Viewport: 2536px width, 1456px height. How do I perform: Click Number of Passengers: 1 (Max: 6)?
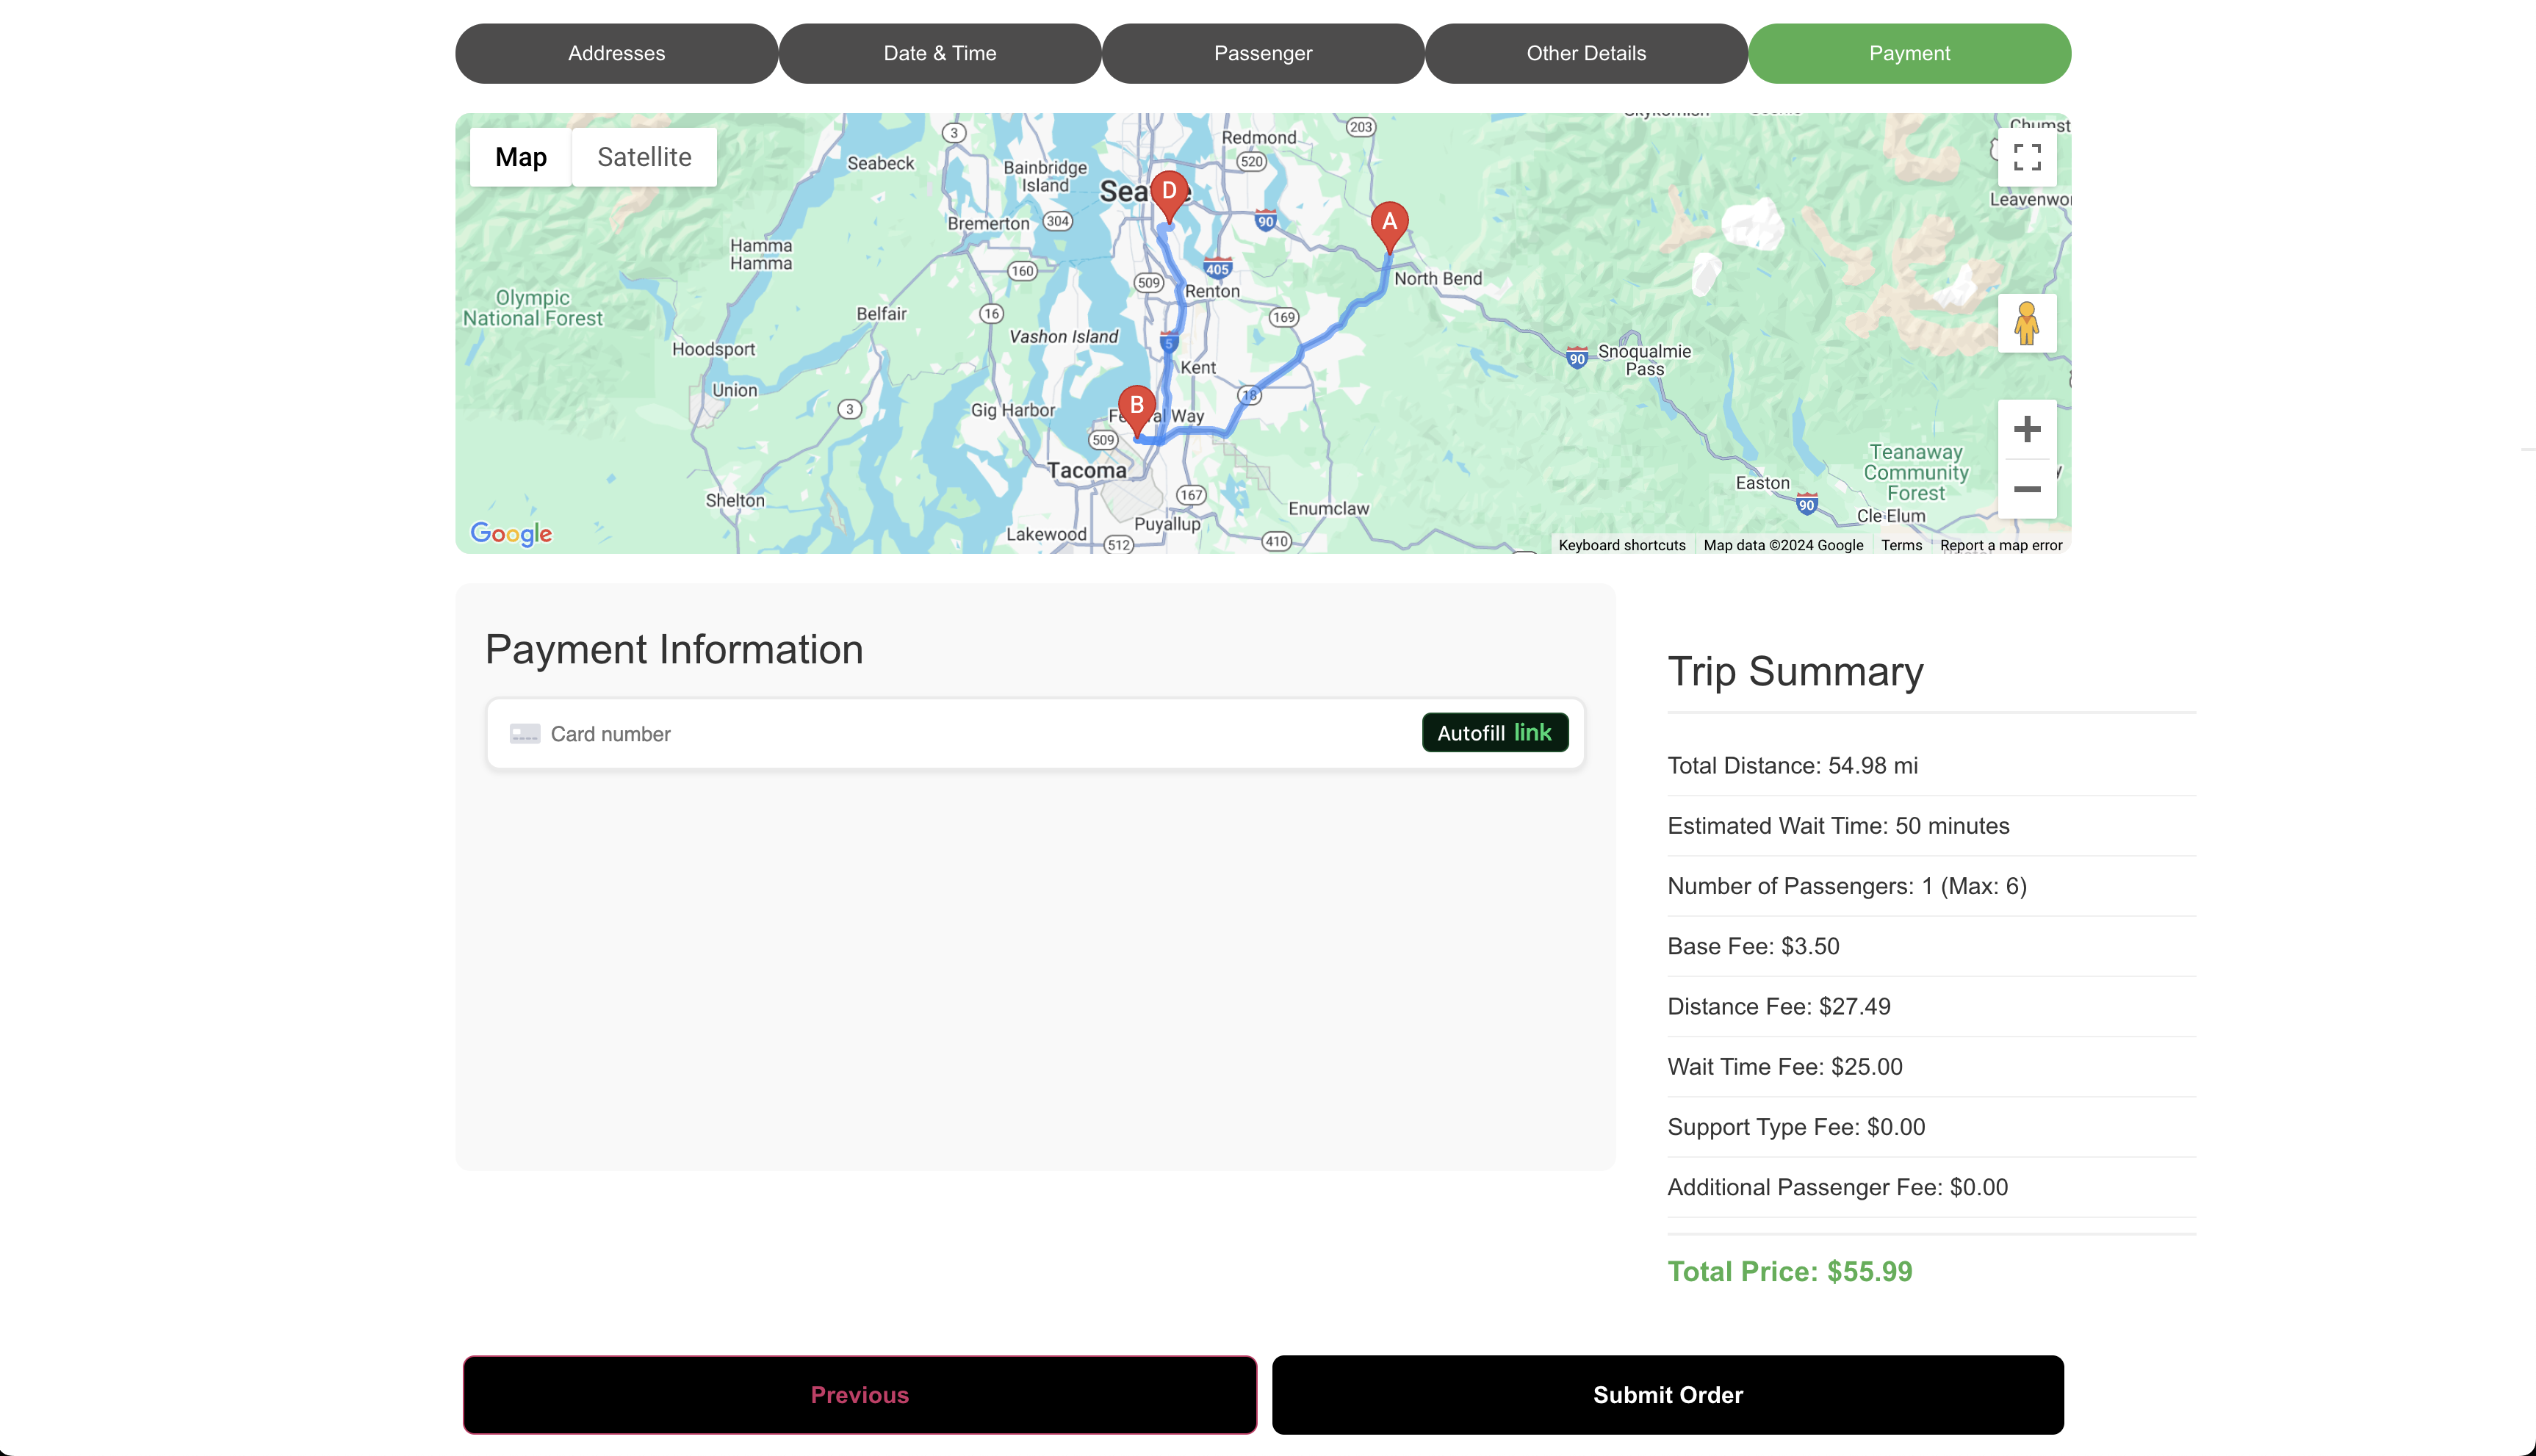pyautogui.click(x=1847, y=886)
